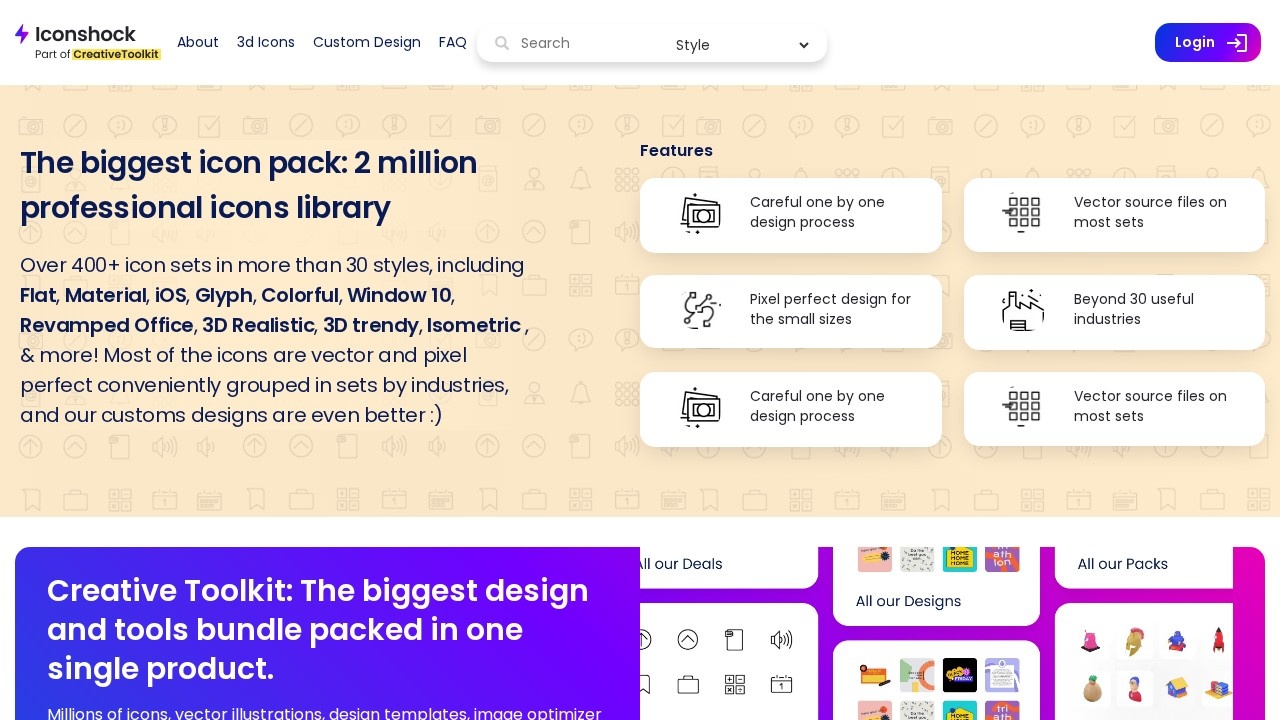Click the briefcase icon in the banner preview
The width and height of the screenshot is (1280, 720).
point(688,685)
